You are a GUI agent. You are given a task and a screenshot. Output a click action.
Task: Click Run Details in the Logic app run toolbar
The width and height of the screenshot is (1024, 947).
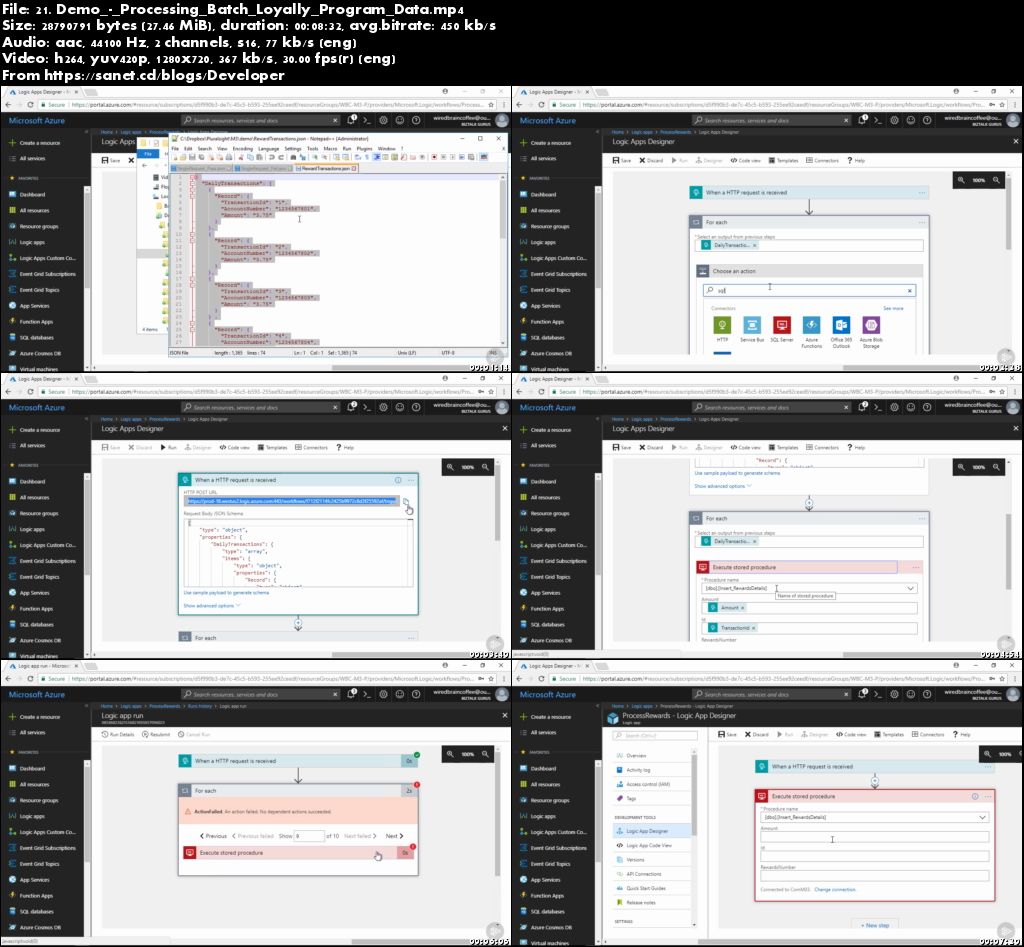(118, 735)
